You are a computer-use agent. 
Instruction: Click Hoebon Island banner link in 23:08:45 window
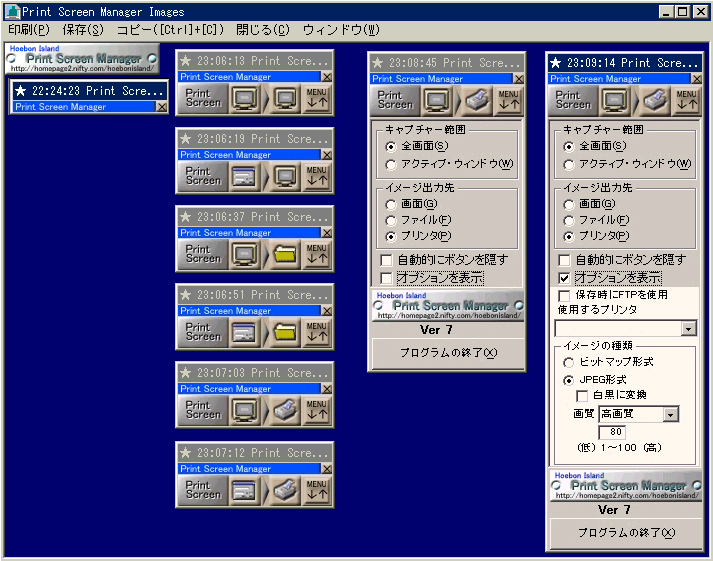click(x=448, y=306)
